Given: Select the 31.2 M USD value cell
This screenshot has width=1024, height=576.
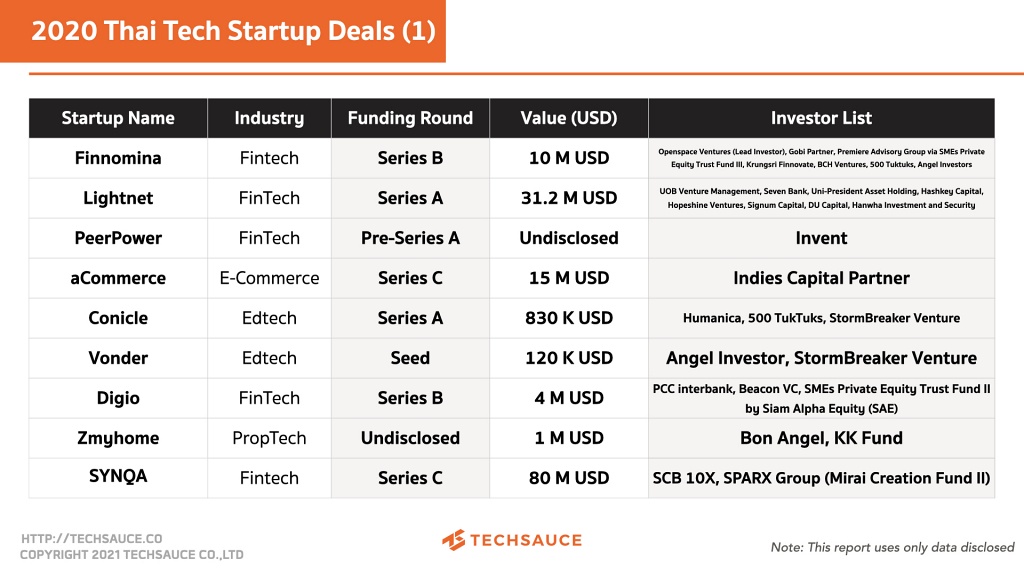Looking at the screenshot, I should (569, 198).
